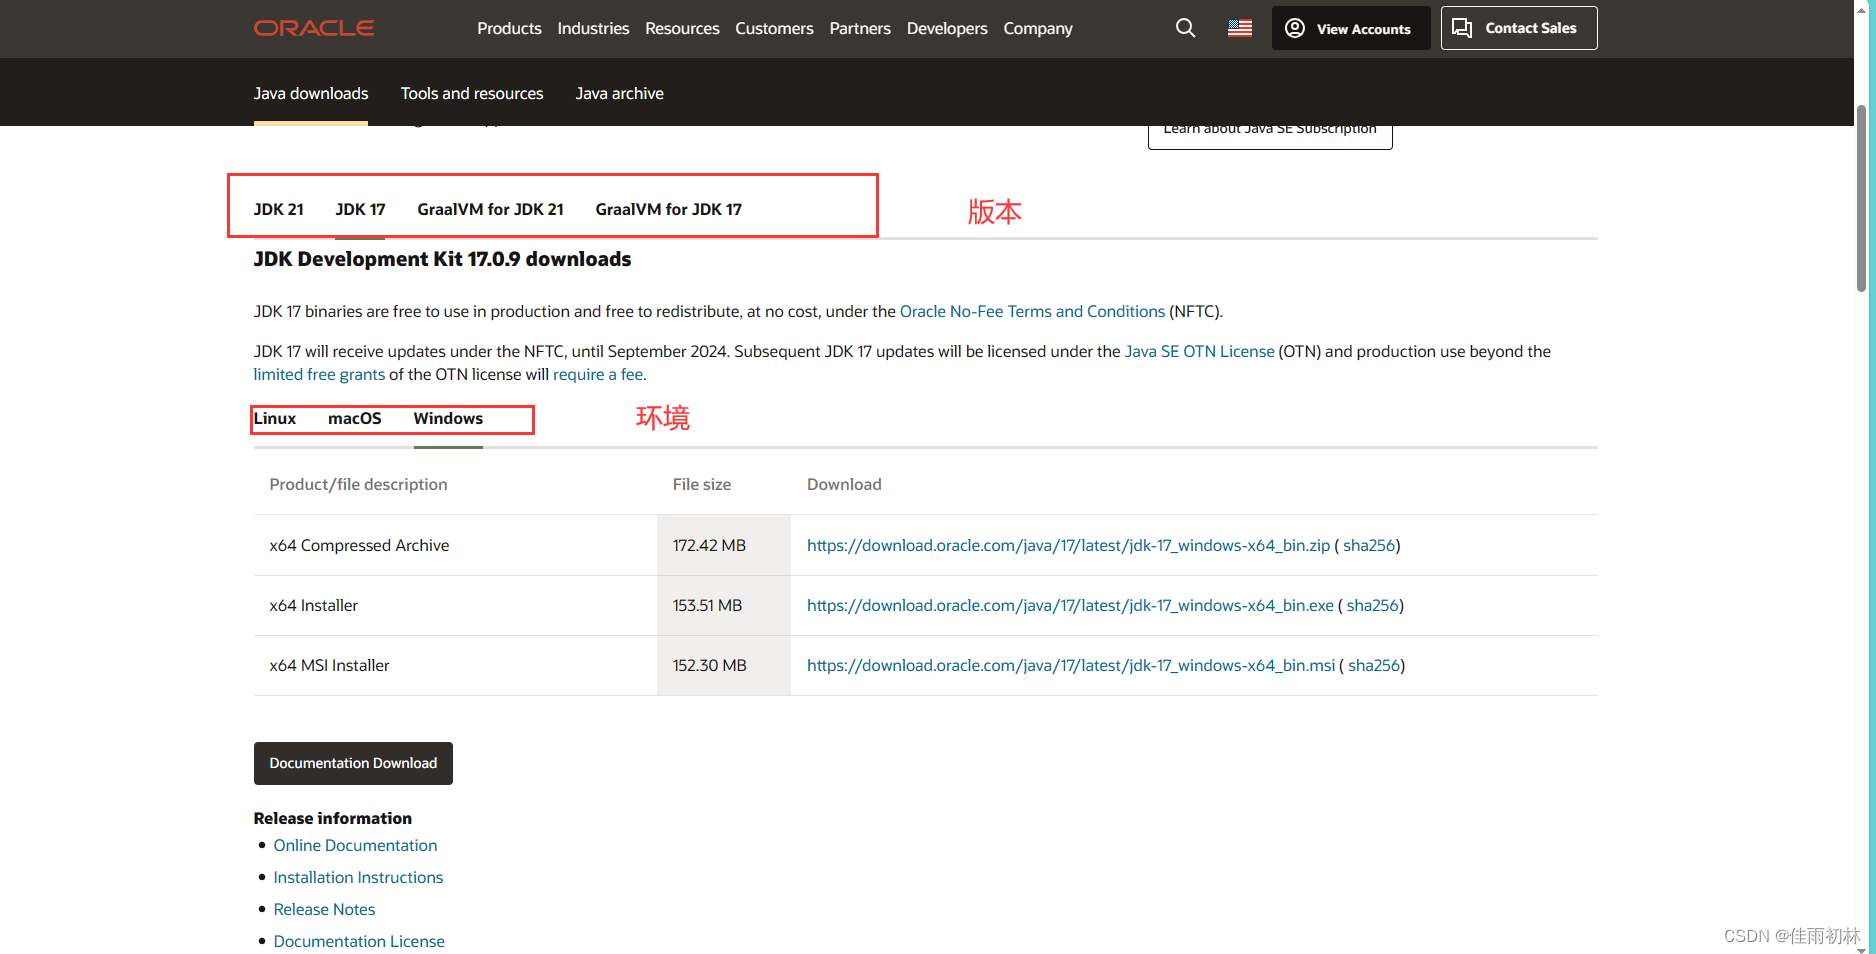1876x954 pixels.
Task: Open the Resources menu
Action: tap(682, 28)
